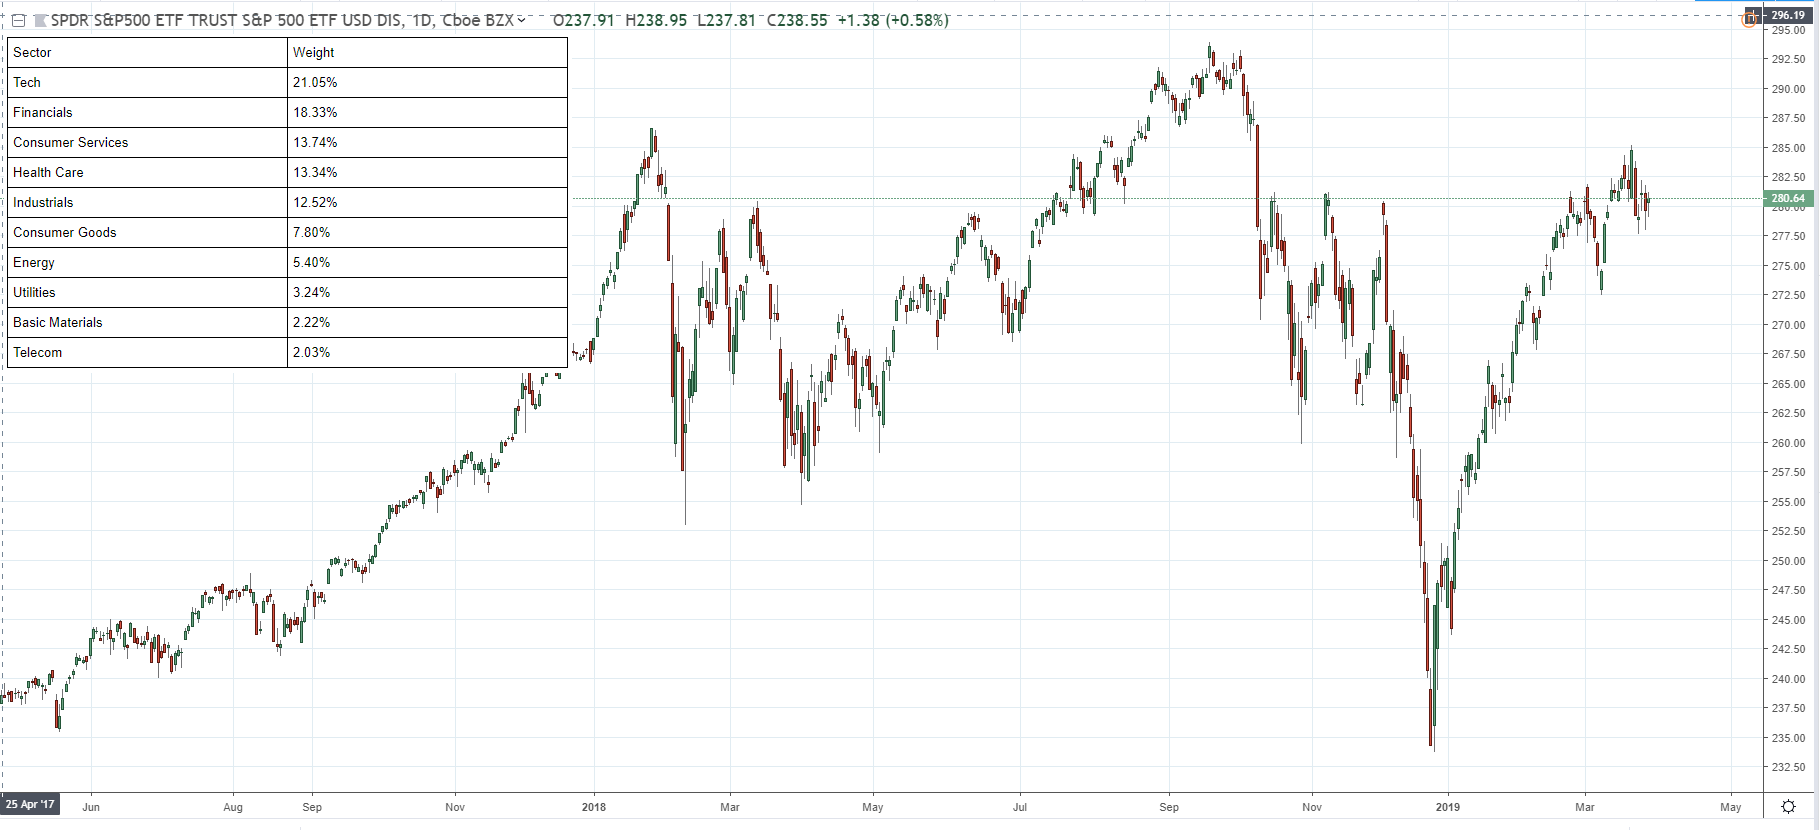Open chart settings gear icon
The width and height of the screenshot is (1820, 830).
click(1788, 806)
